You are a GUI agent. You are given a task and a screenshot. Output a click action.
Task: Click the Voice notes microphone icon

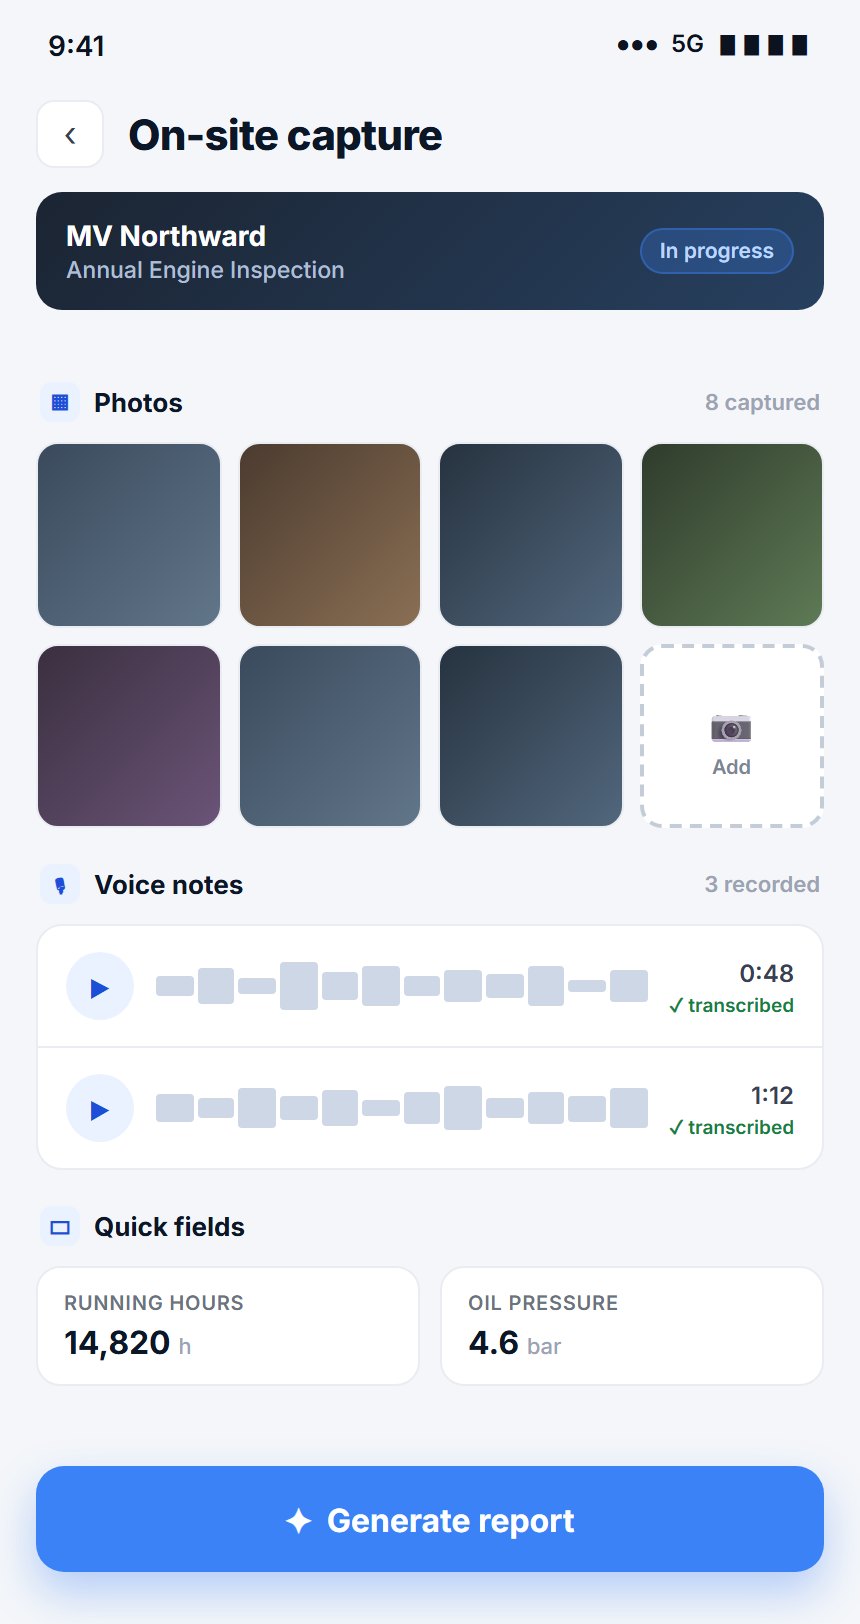click(60, 885)
